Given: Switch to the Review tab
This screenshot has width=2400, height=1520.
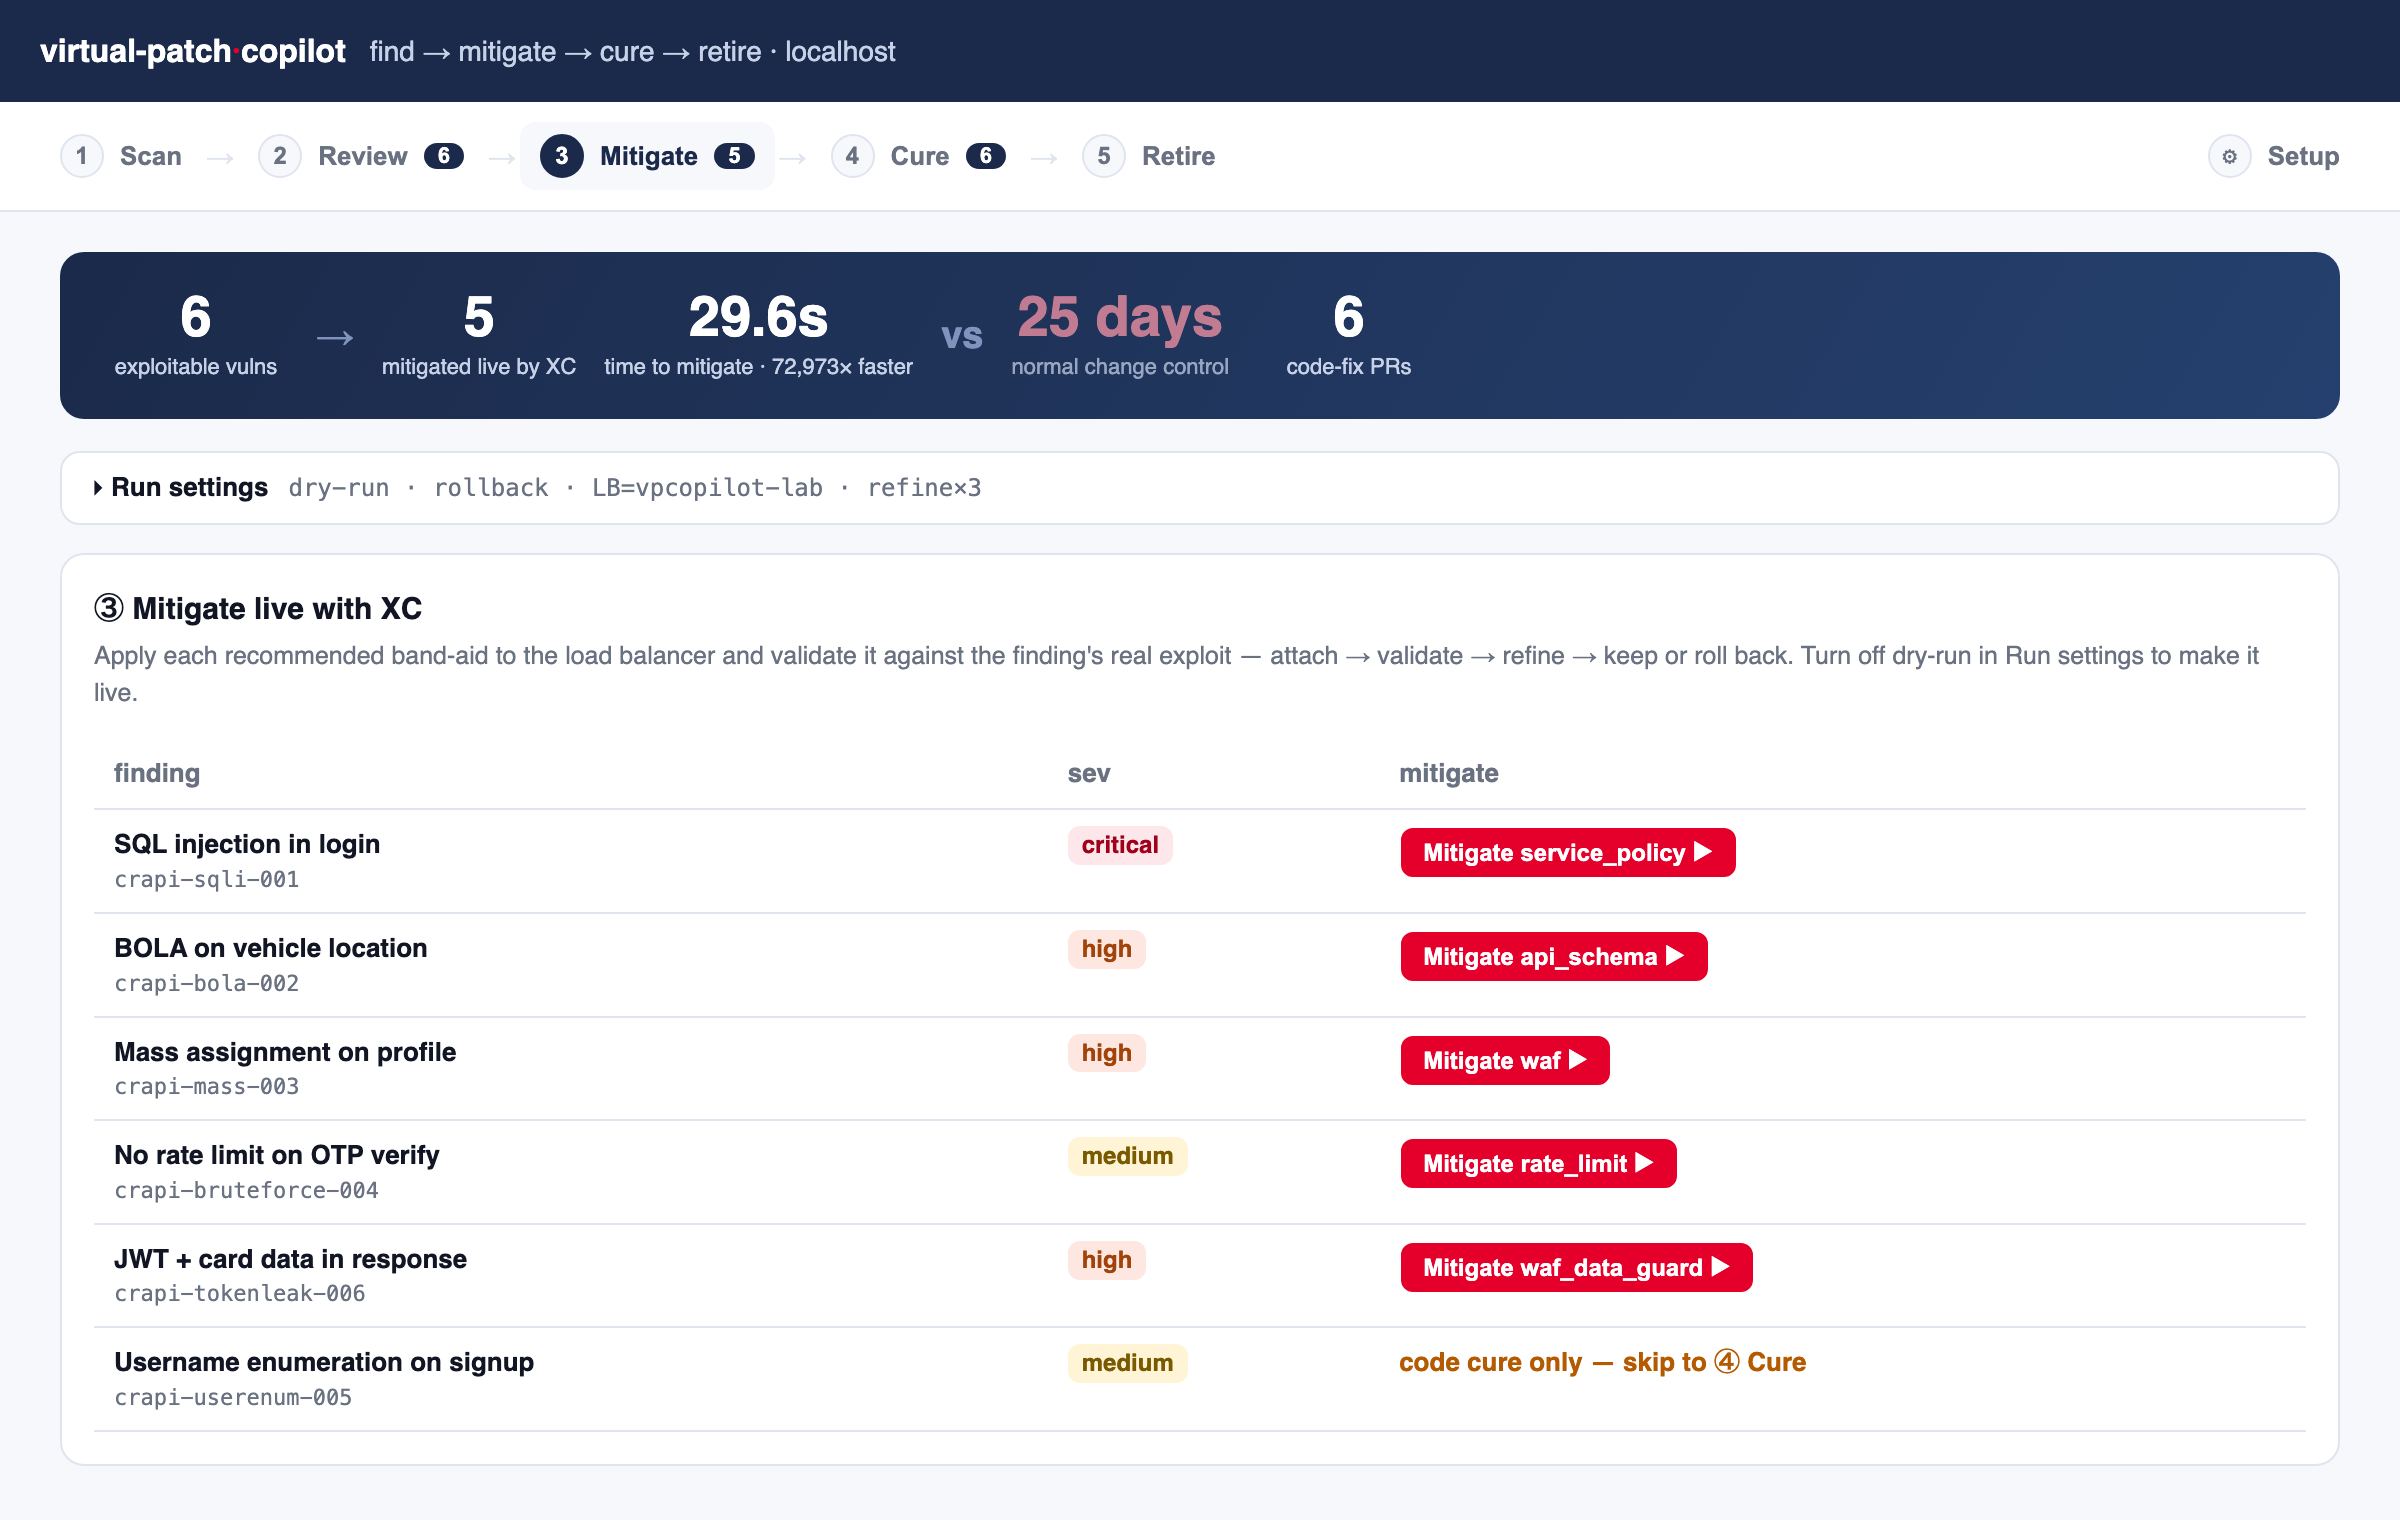Looking at the screenshot, I should (361, 156).
